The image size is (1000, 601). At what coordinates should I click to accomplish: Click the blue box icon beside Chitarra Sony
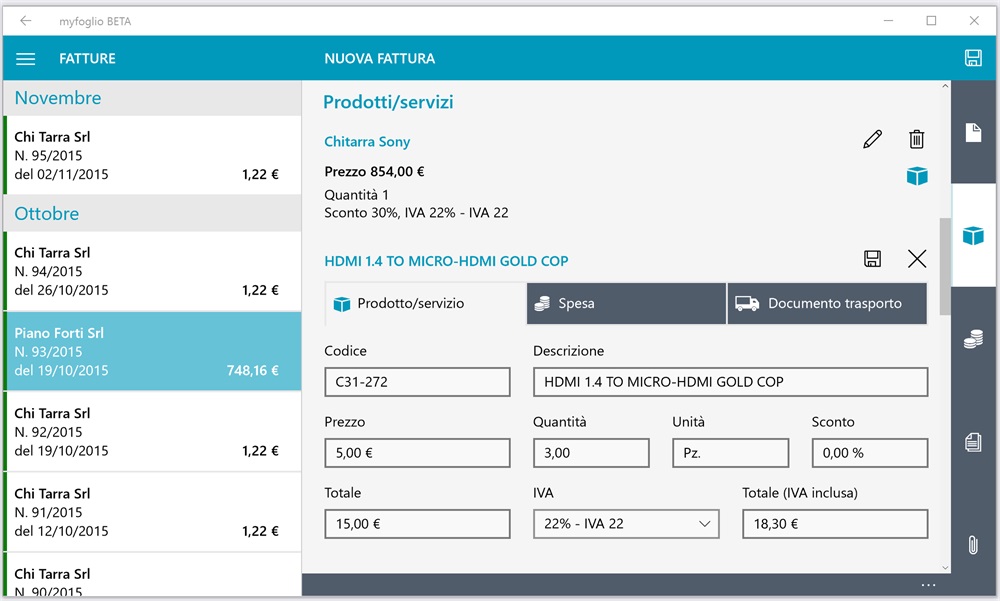[x=916, y=175]
